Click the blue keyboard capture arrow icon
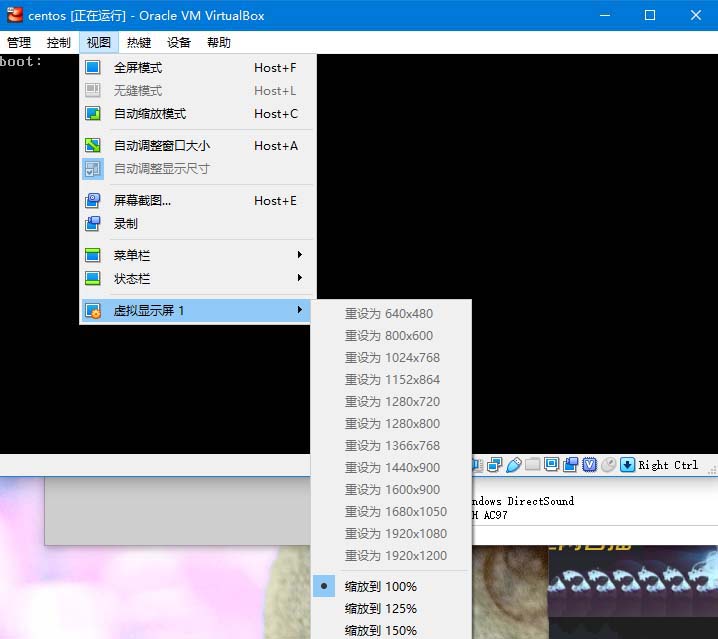Screen dimensions: 718x639 pyautogui.click(x=627, y=465)
